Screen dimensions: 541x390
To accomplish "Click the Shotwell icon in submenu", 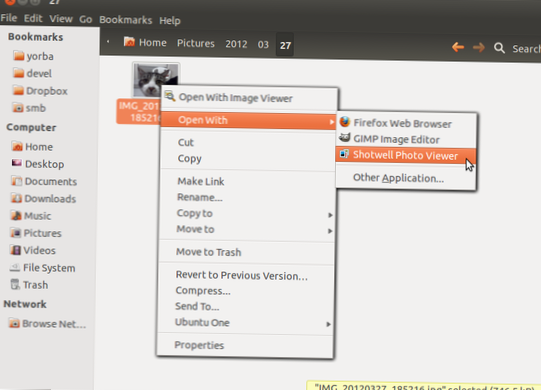I will [x=344, y=154].
